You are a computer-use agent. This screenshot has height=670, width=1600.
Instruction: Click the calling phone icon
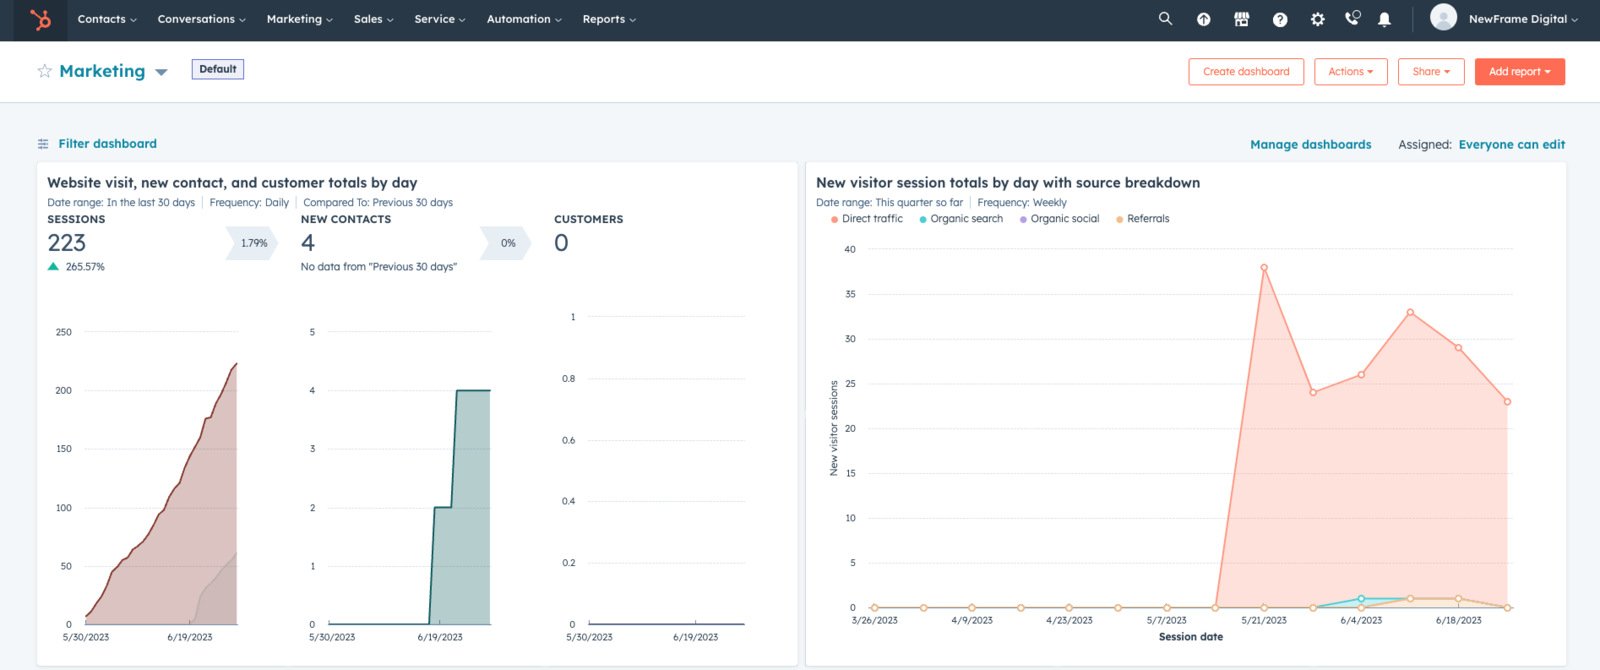point(1352,18)
